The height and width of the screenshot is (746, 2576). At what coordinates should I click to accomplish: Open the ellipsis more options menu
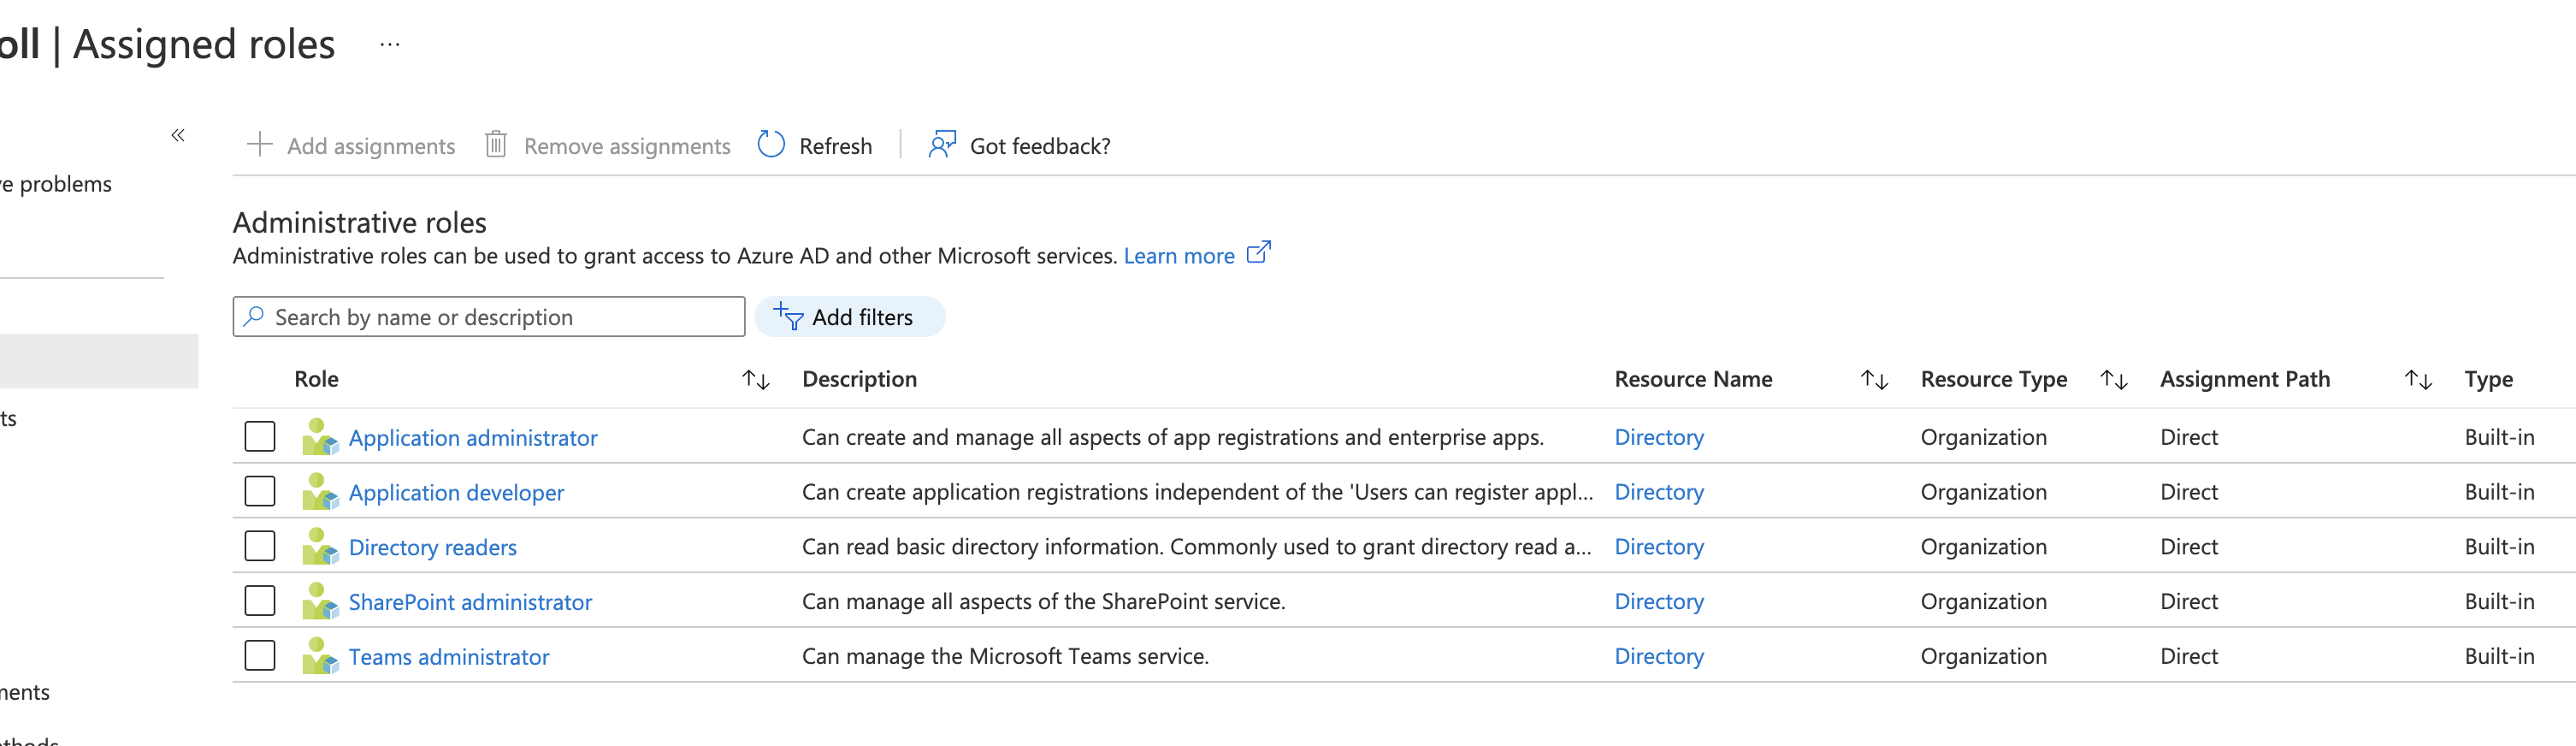click(x=390, y=44)
